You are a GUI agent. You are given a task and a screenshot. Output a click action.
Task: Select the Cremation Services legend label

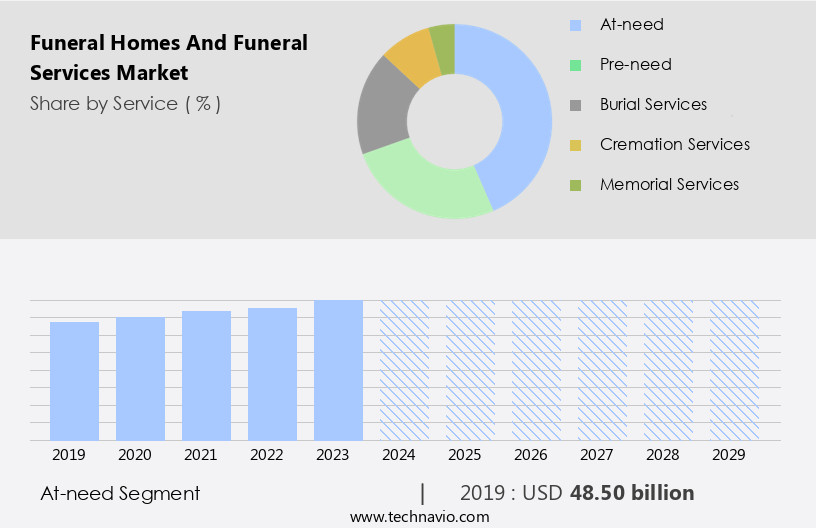[x=674, y=145]
